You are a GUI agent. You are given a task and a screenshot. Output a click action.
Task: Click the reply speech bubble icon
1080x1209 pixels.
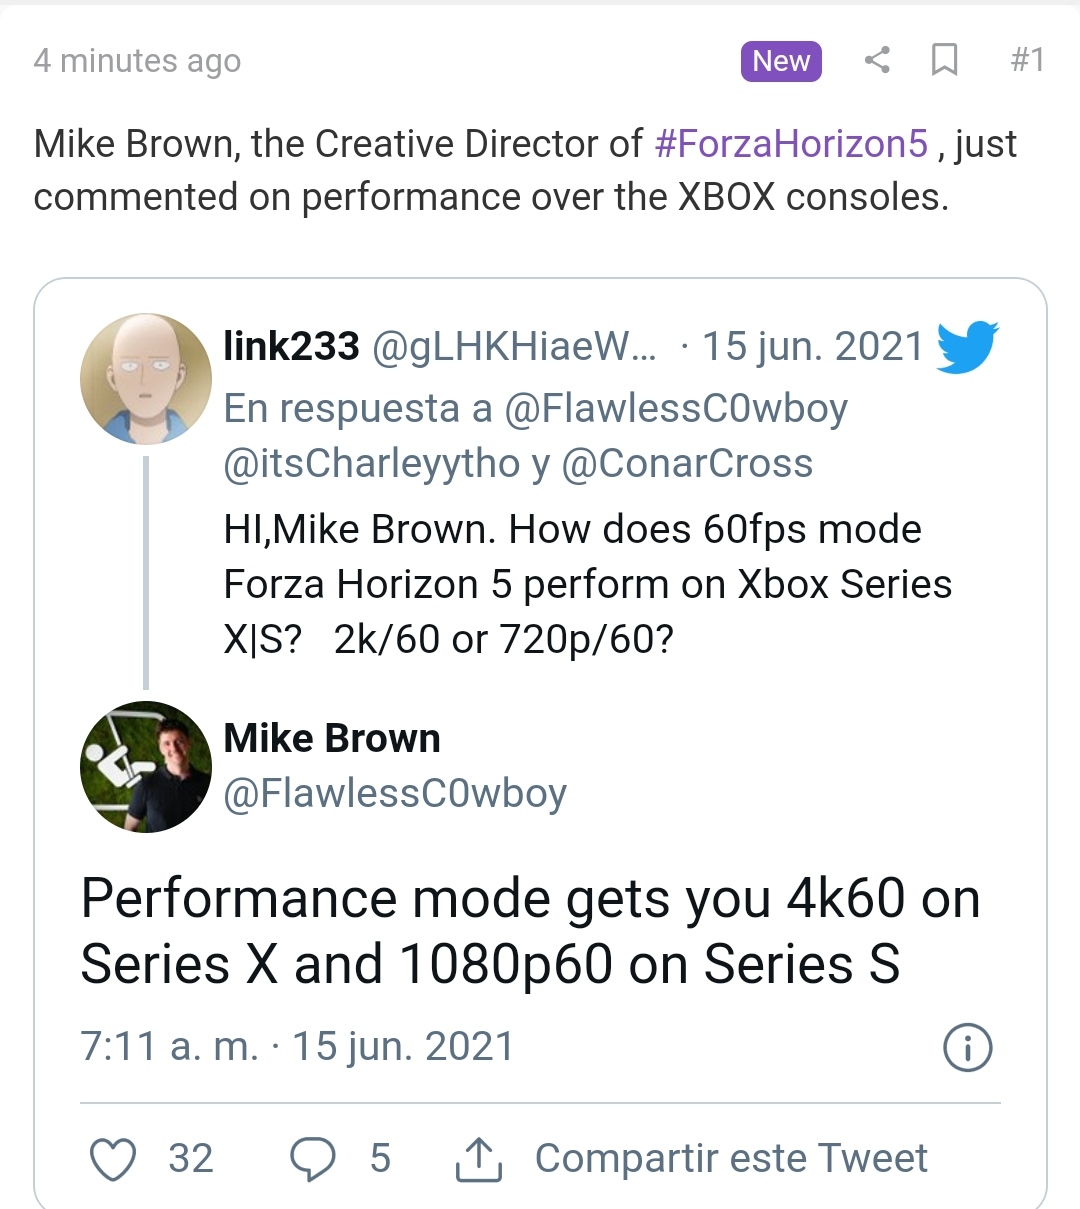312,1159
